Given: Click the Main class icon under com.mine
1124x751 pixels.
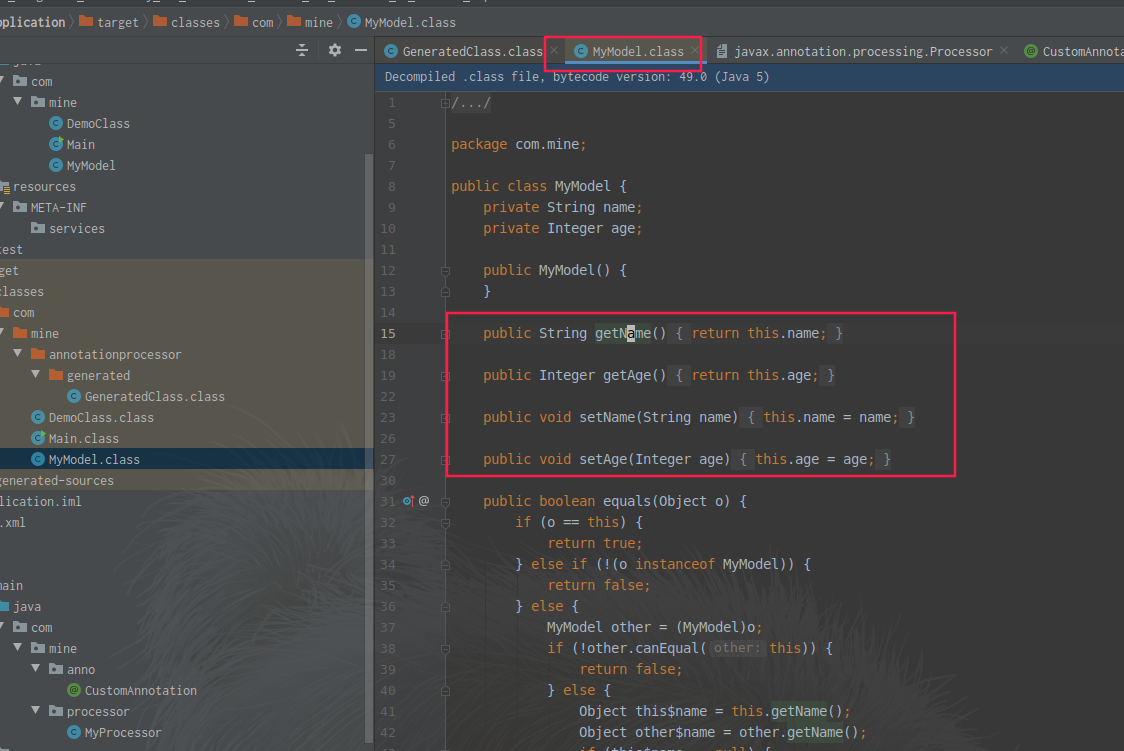Looking at the screenshot, I should click(57, 144).
